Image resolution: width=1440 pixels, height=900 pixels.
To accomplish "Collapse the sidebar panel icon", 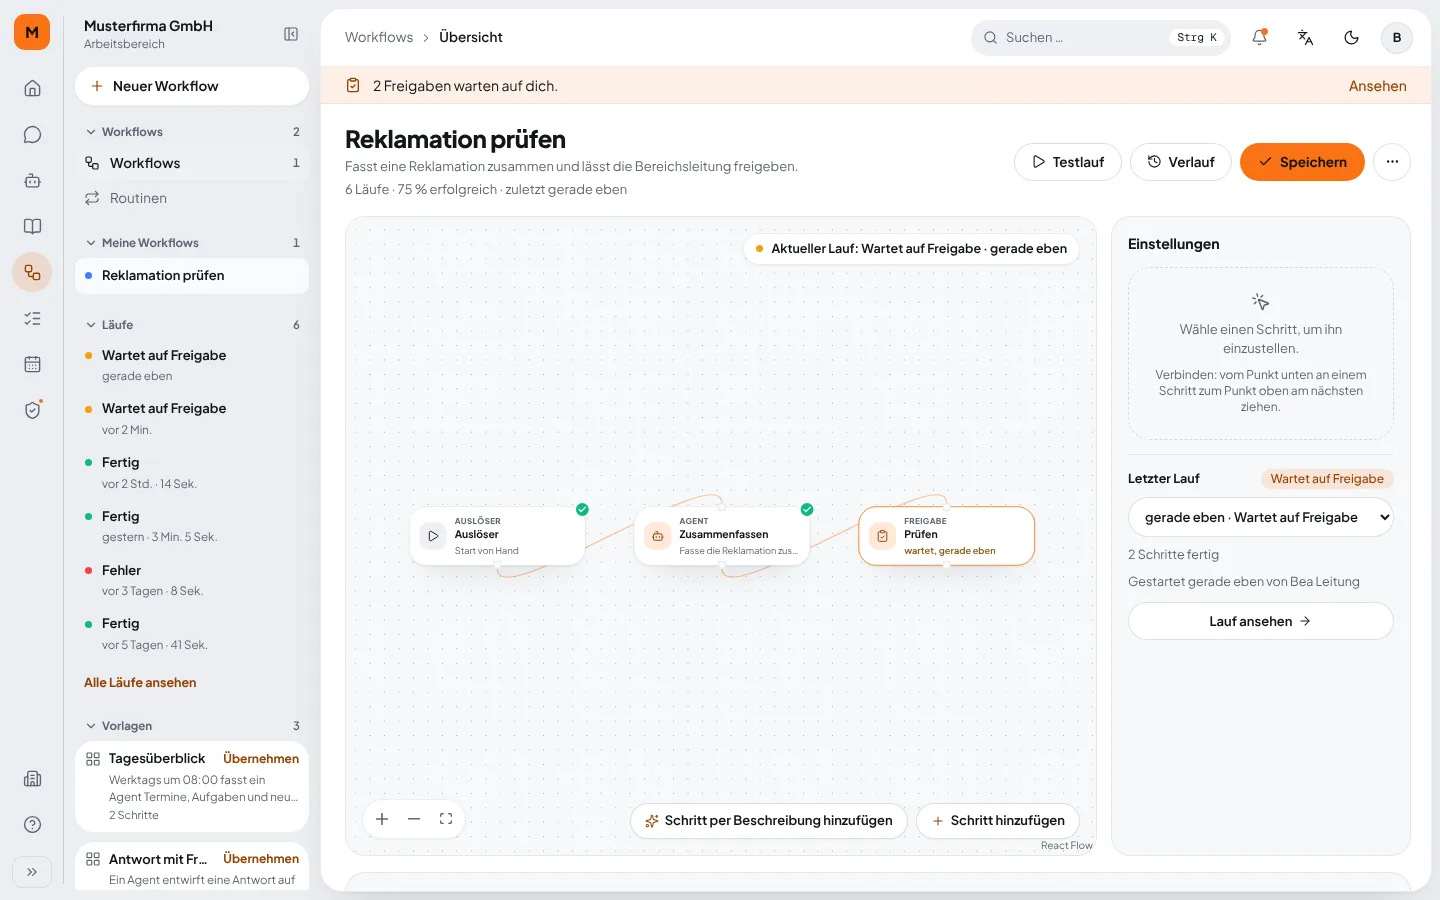I will click(x=291, y=34).
